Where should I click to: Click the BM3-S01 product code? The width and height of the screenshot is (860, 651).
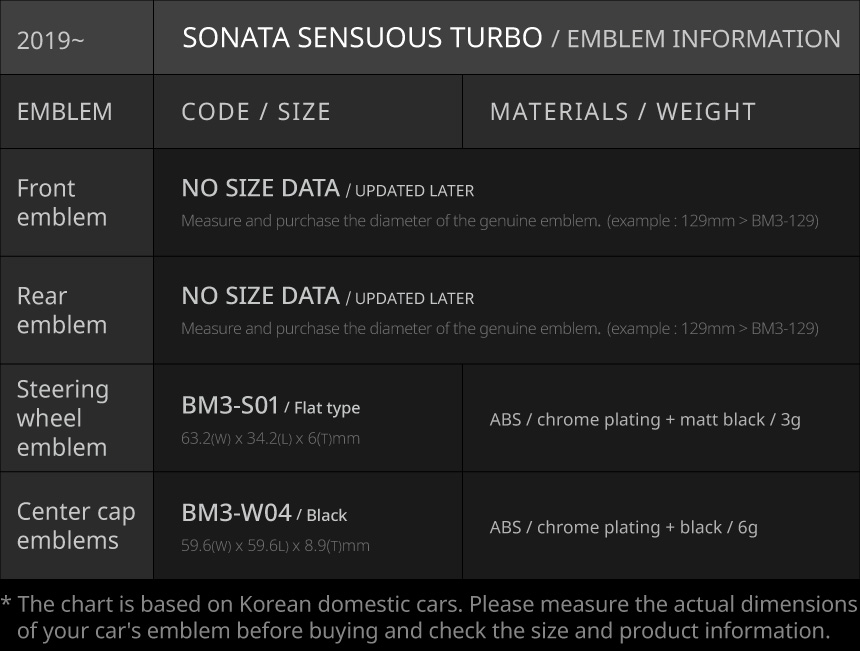[x=230, y=405]
